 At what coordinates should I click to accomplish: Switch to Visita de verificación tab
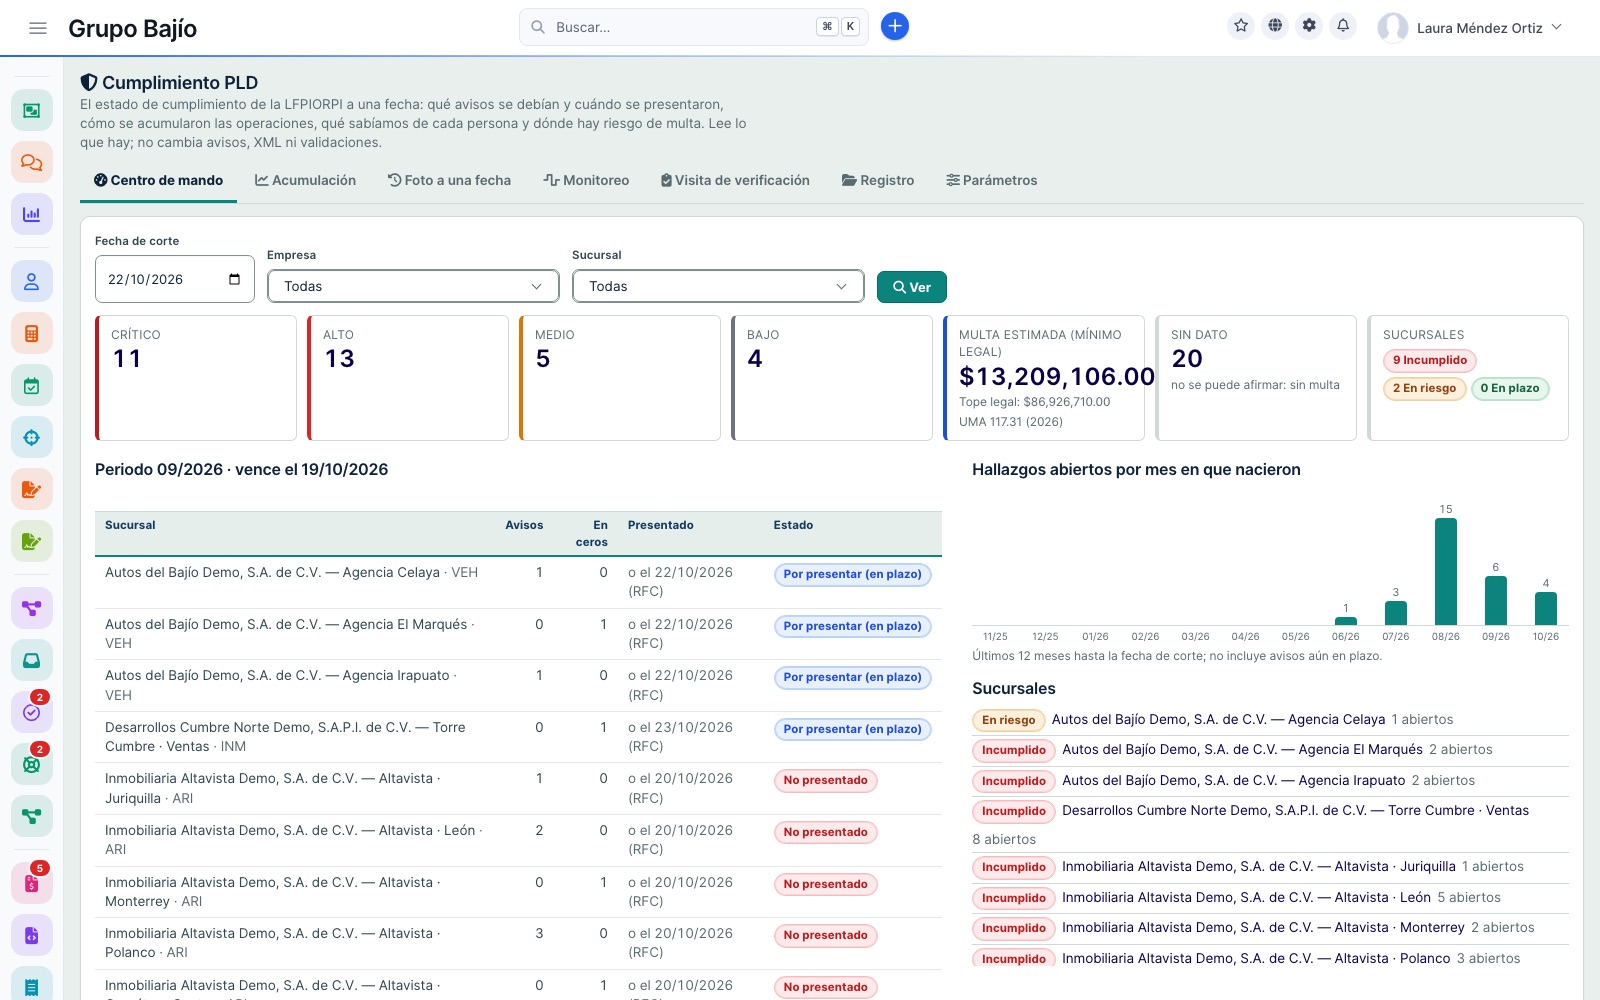(x=735, y=180)
